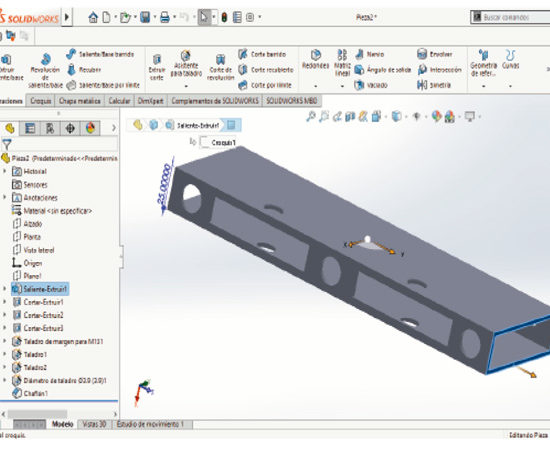This screenshot has width=550, height=450.
Task: Select the Corte barrido tool
Action: coord(262,54)
